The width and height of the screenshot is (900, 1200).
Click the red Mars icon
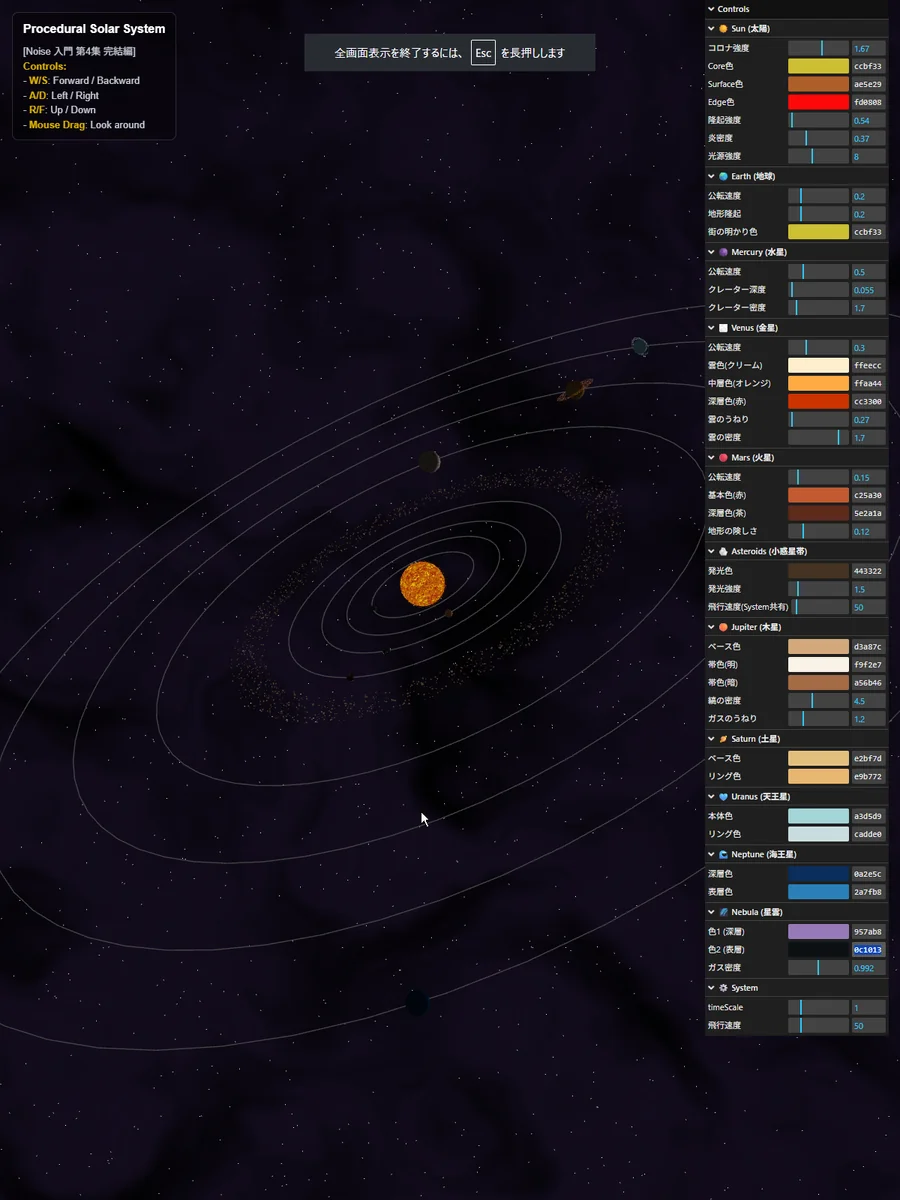pyautogui.click(x=723, y=457)
